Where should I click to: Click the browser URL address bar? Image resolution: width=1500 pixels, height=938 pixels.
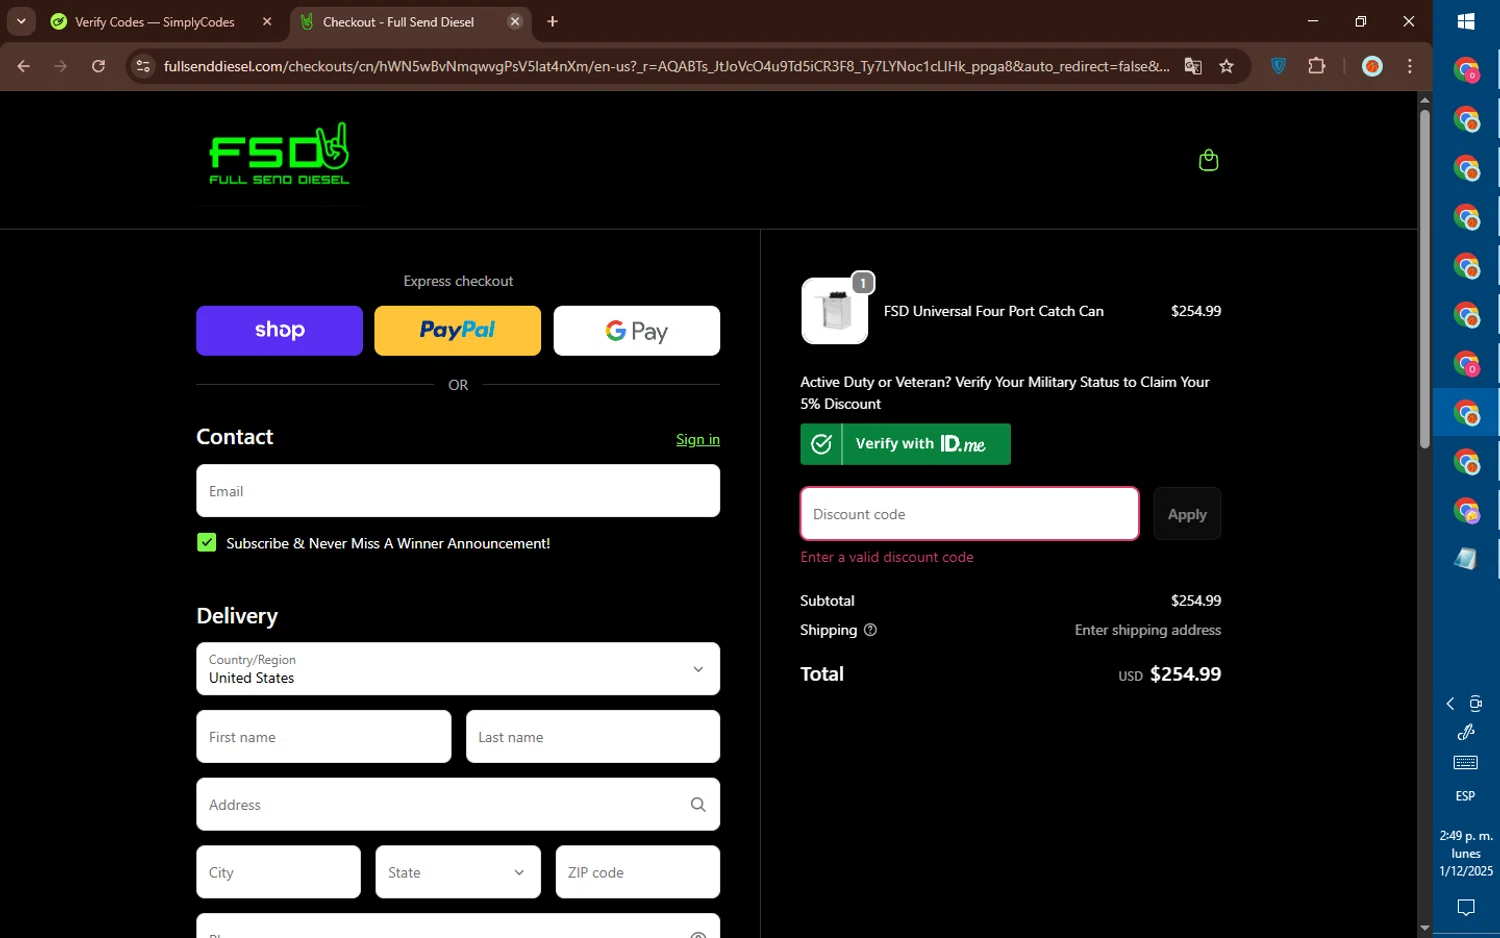(x=666, y=66)
